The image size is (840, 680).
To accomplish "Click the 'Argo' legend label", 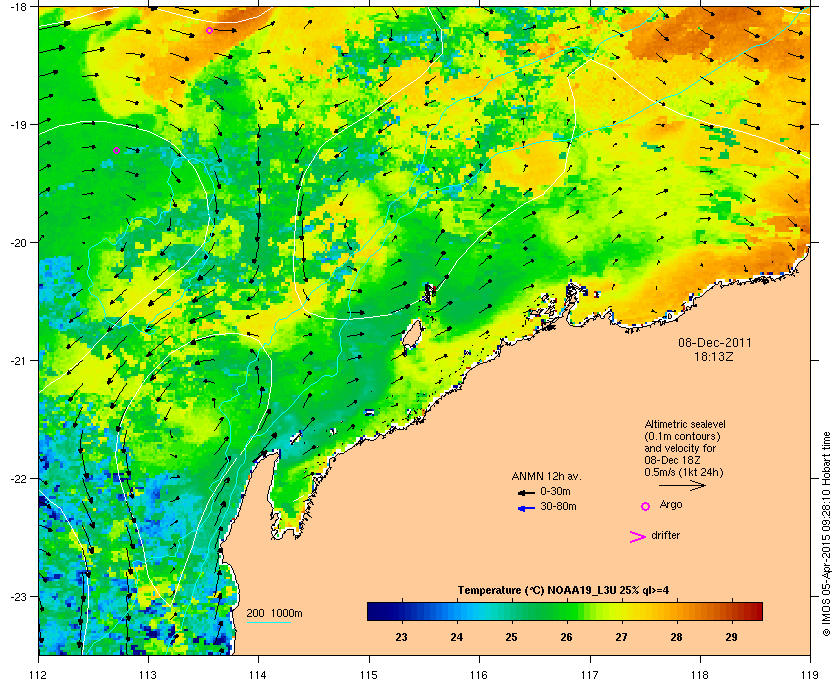I will coord(671,504).
